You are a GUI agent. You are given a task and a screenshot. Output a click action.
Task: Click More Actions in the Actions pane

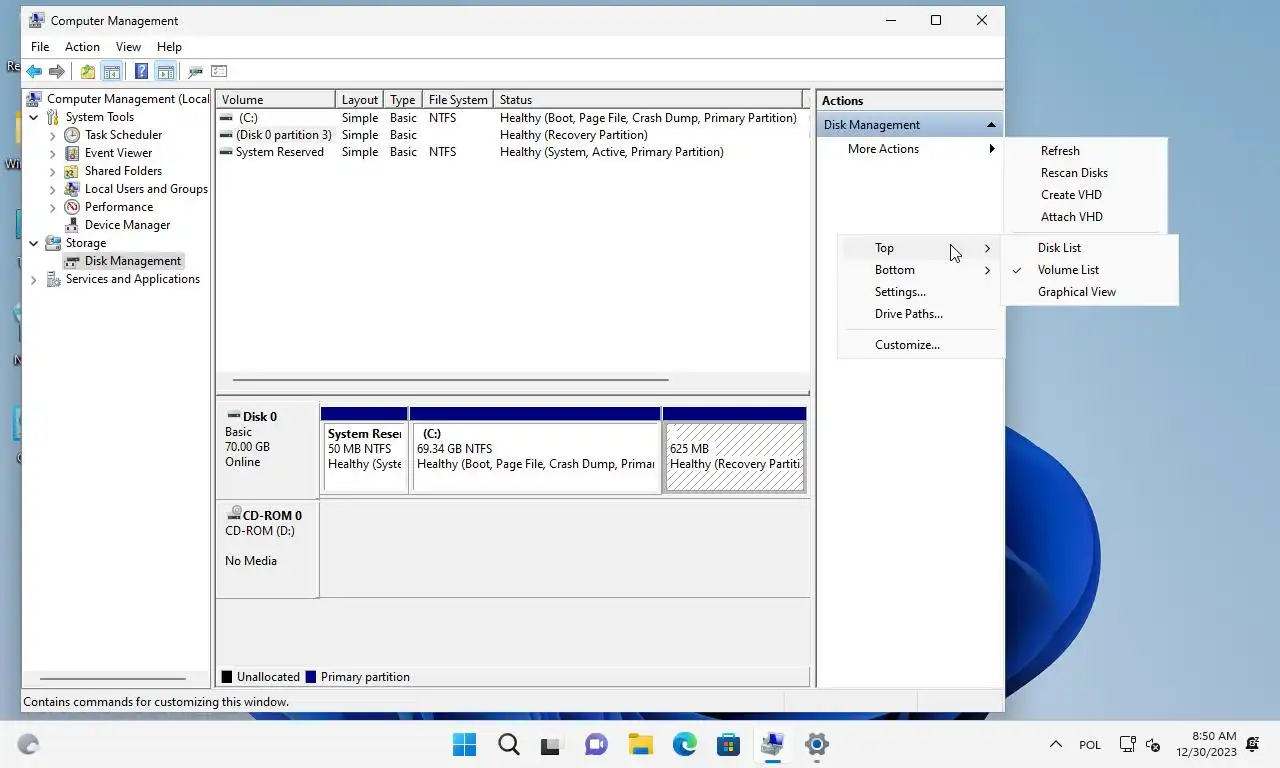(909, 149)
